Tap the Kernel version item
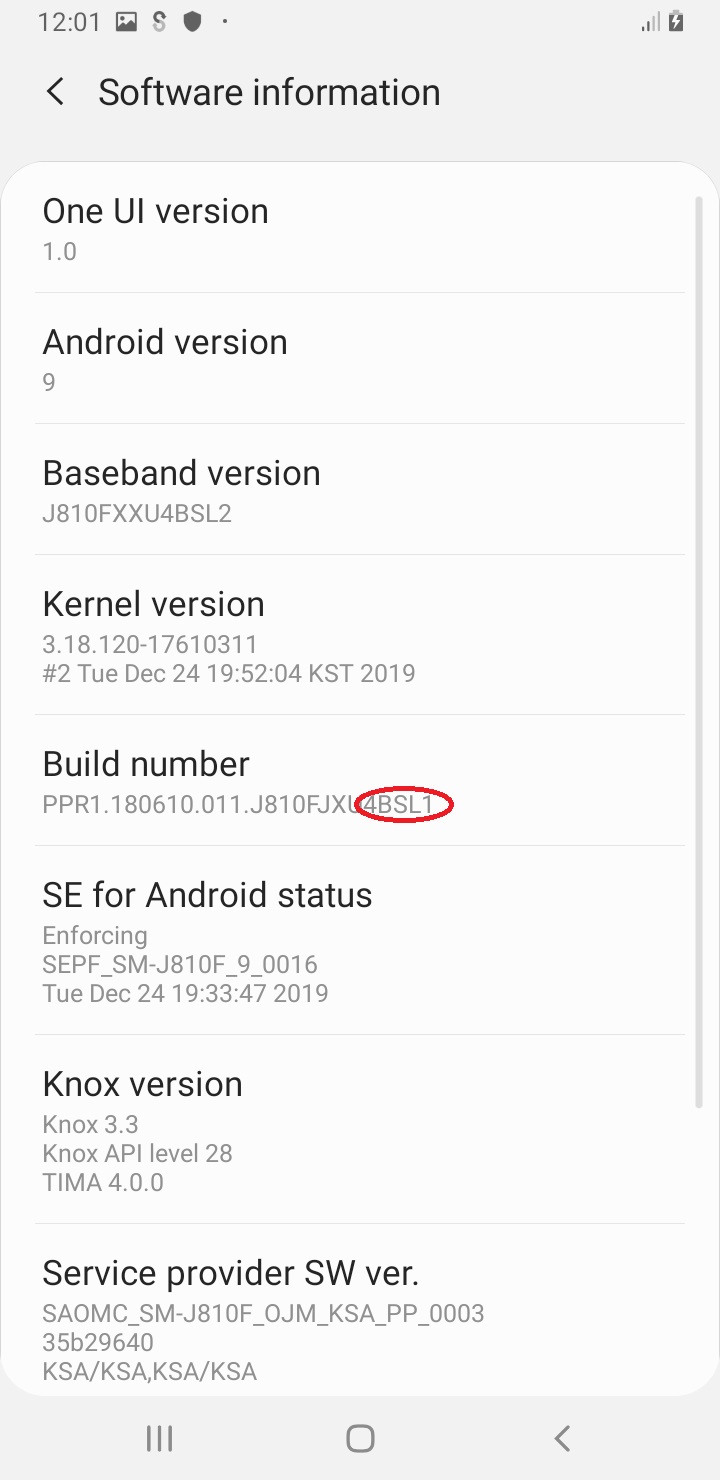This screenshot has width=720, height=1480. click(x=360, y=635)
